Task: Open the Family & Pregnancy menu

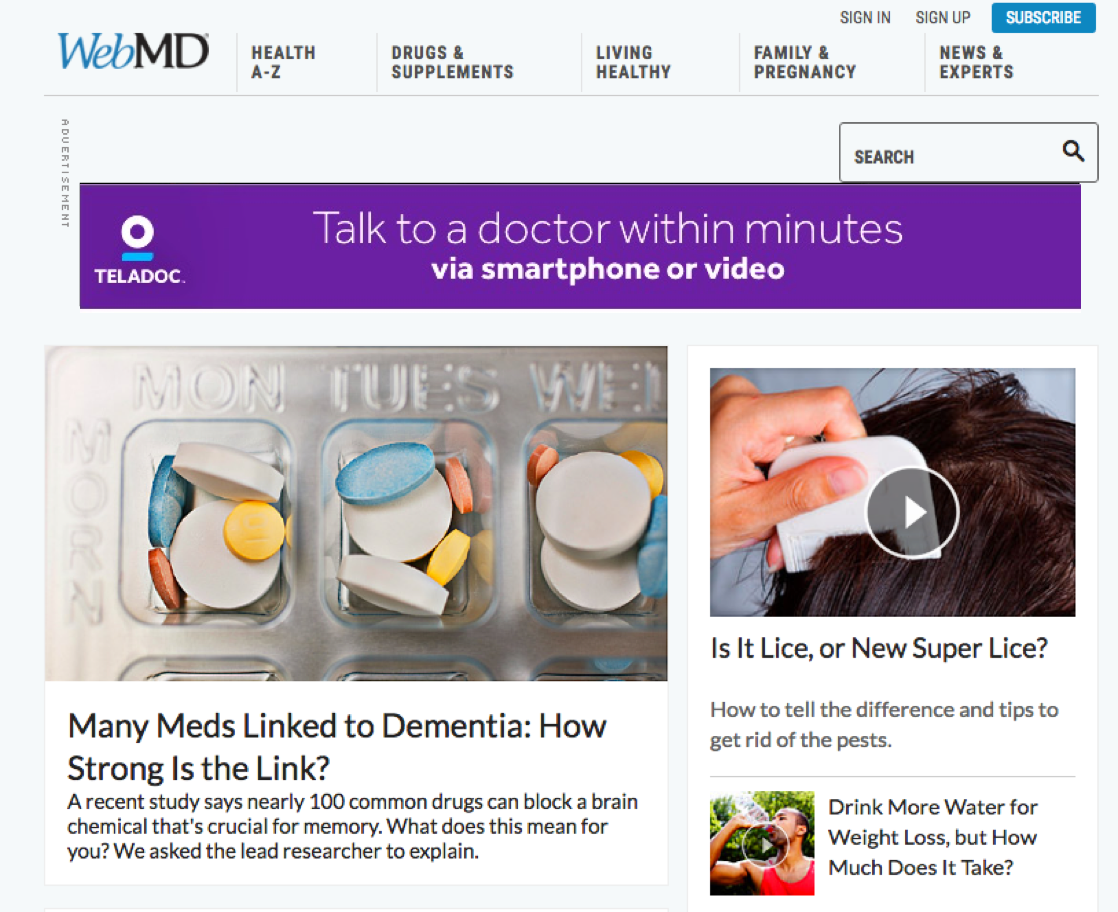Action: 804,62
